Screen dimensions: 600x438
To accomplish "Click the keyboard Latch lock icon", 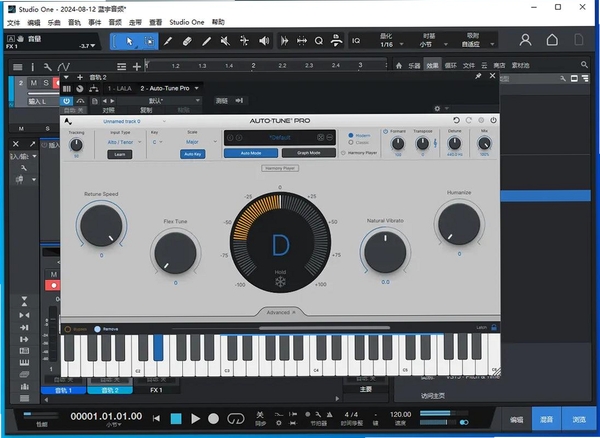I will click(x=494, y=327).
